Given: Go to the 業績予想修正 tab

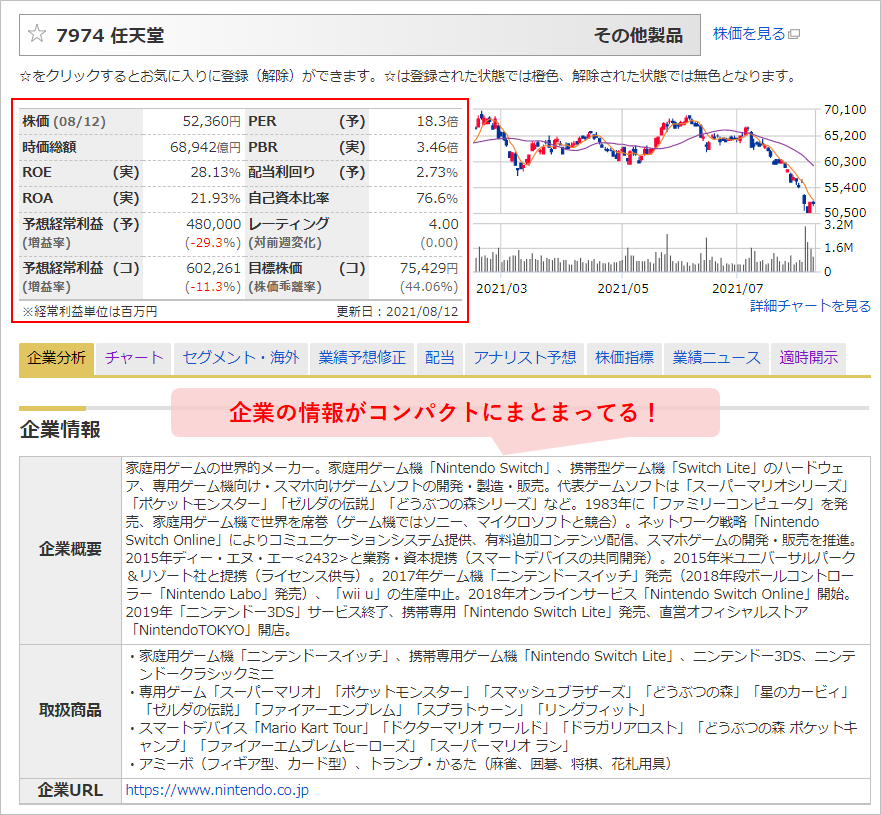Looking at the screenshot, I should click(362, 358).
